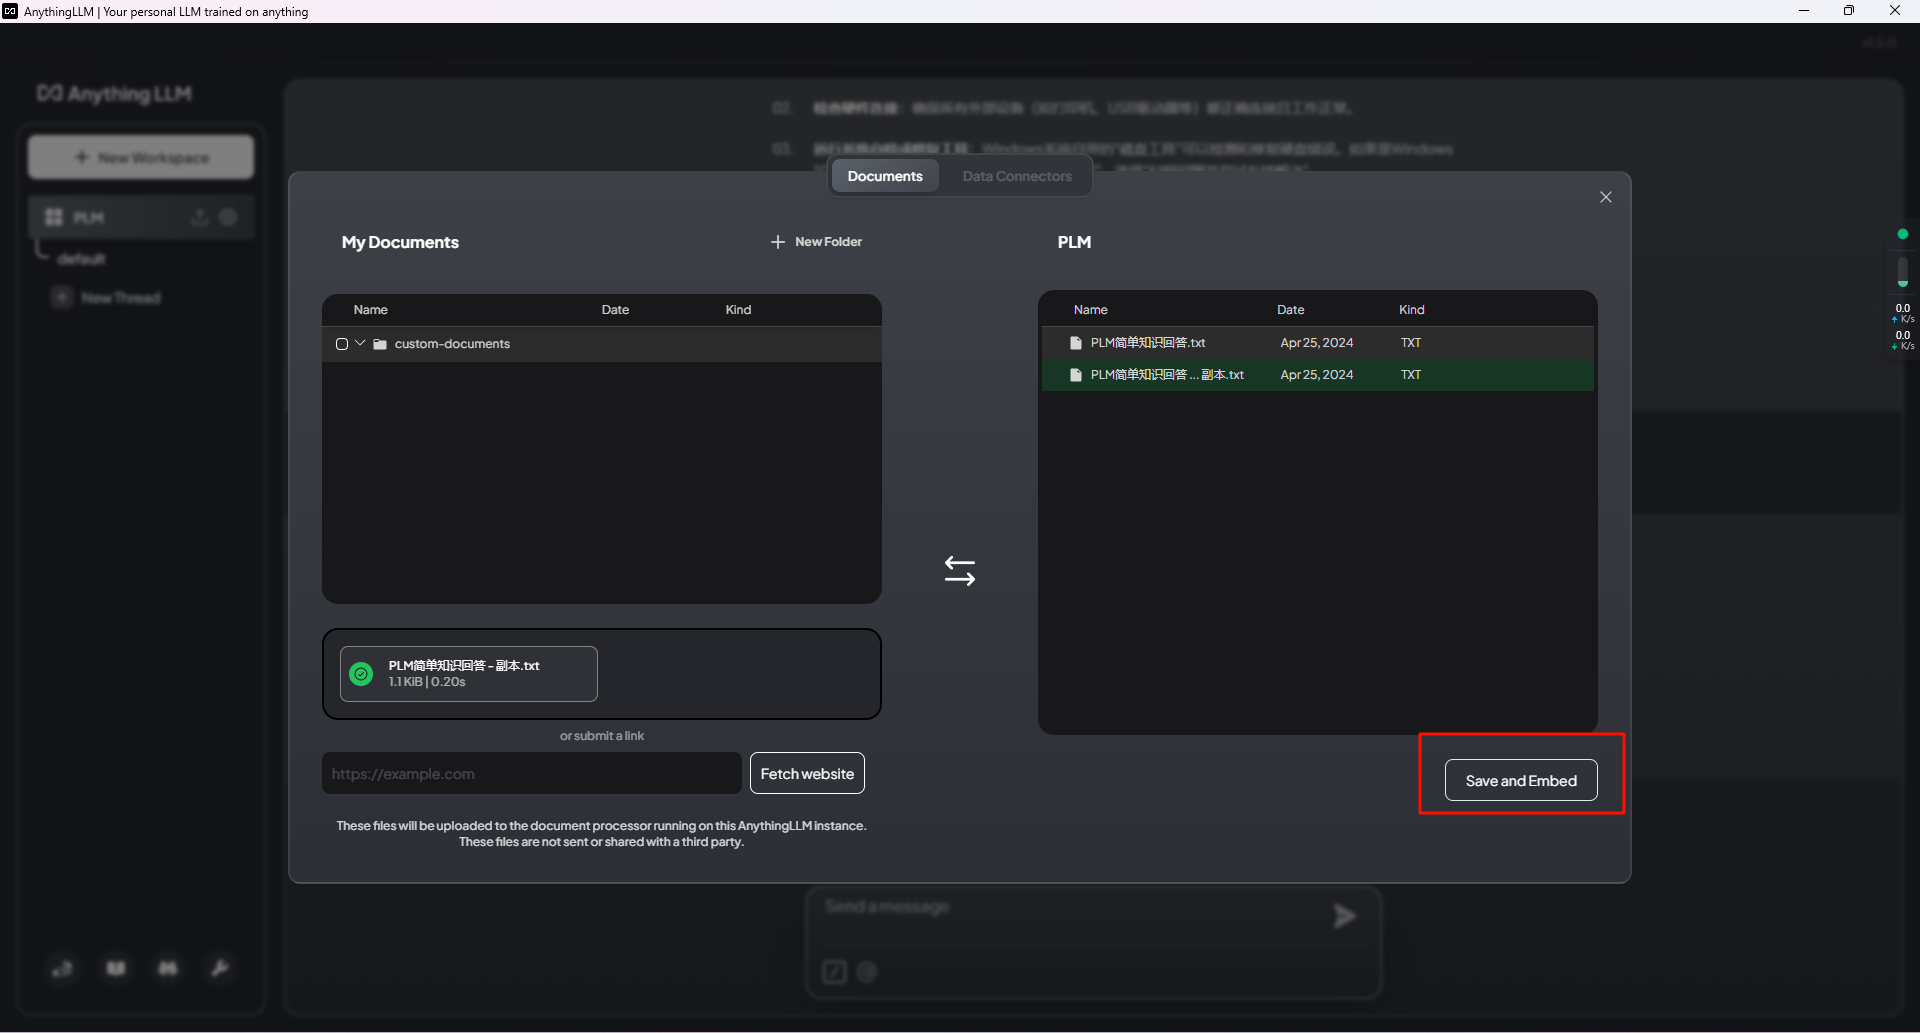Minimize the AnythingLLM window
The image size is (1920, 1033).
(1804, 11)
